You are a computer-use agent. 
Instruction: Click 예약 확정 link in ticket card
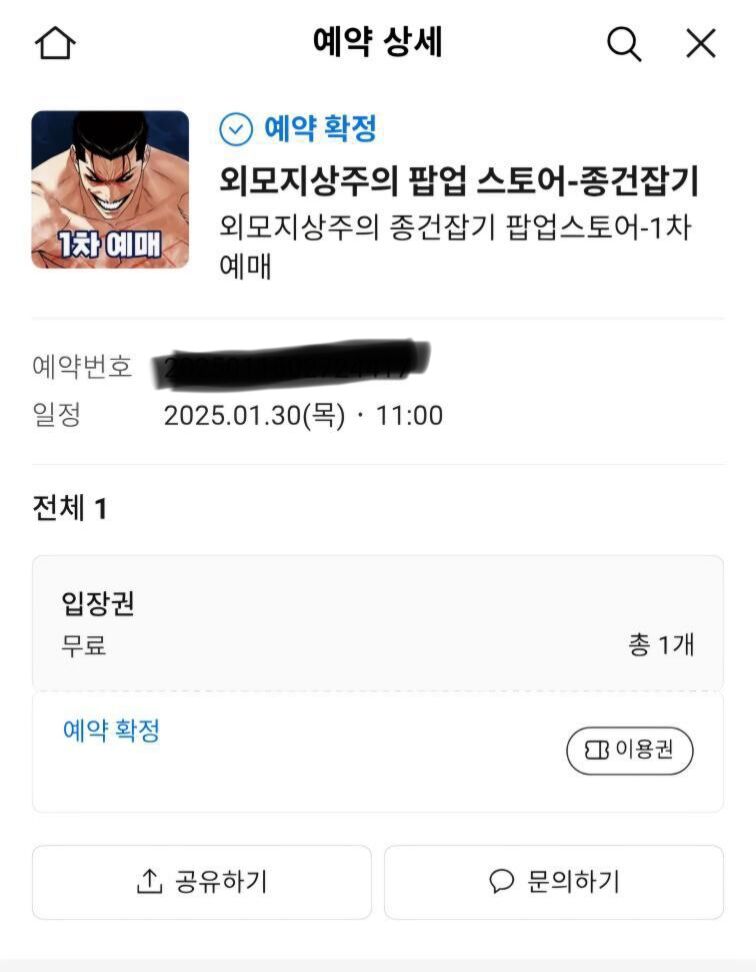coord(112,730)
